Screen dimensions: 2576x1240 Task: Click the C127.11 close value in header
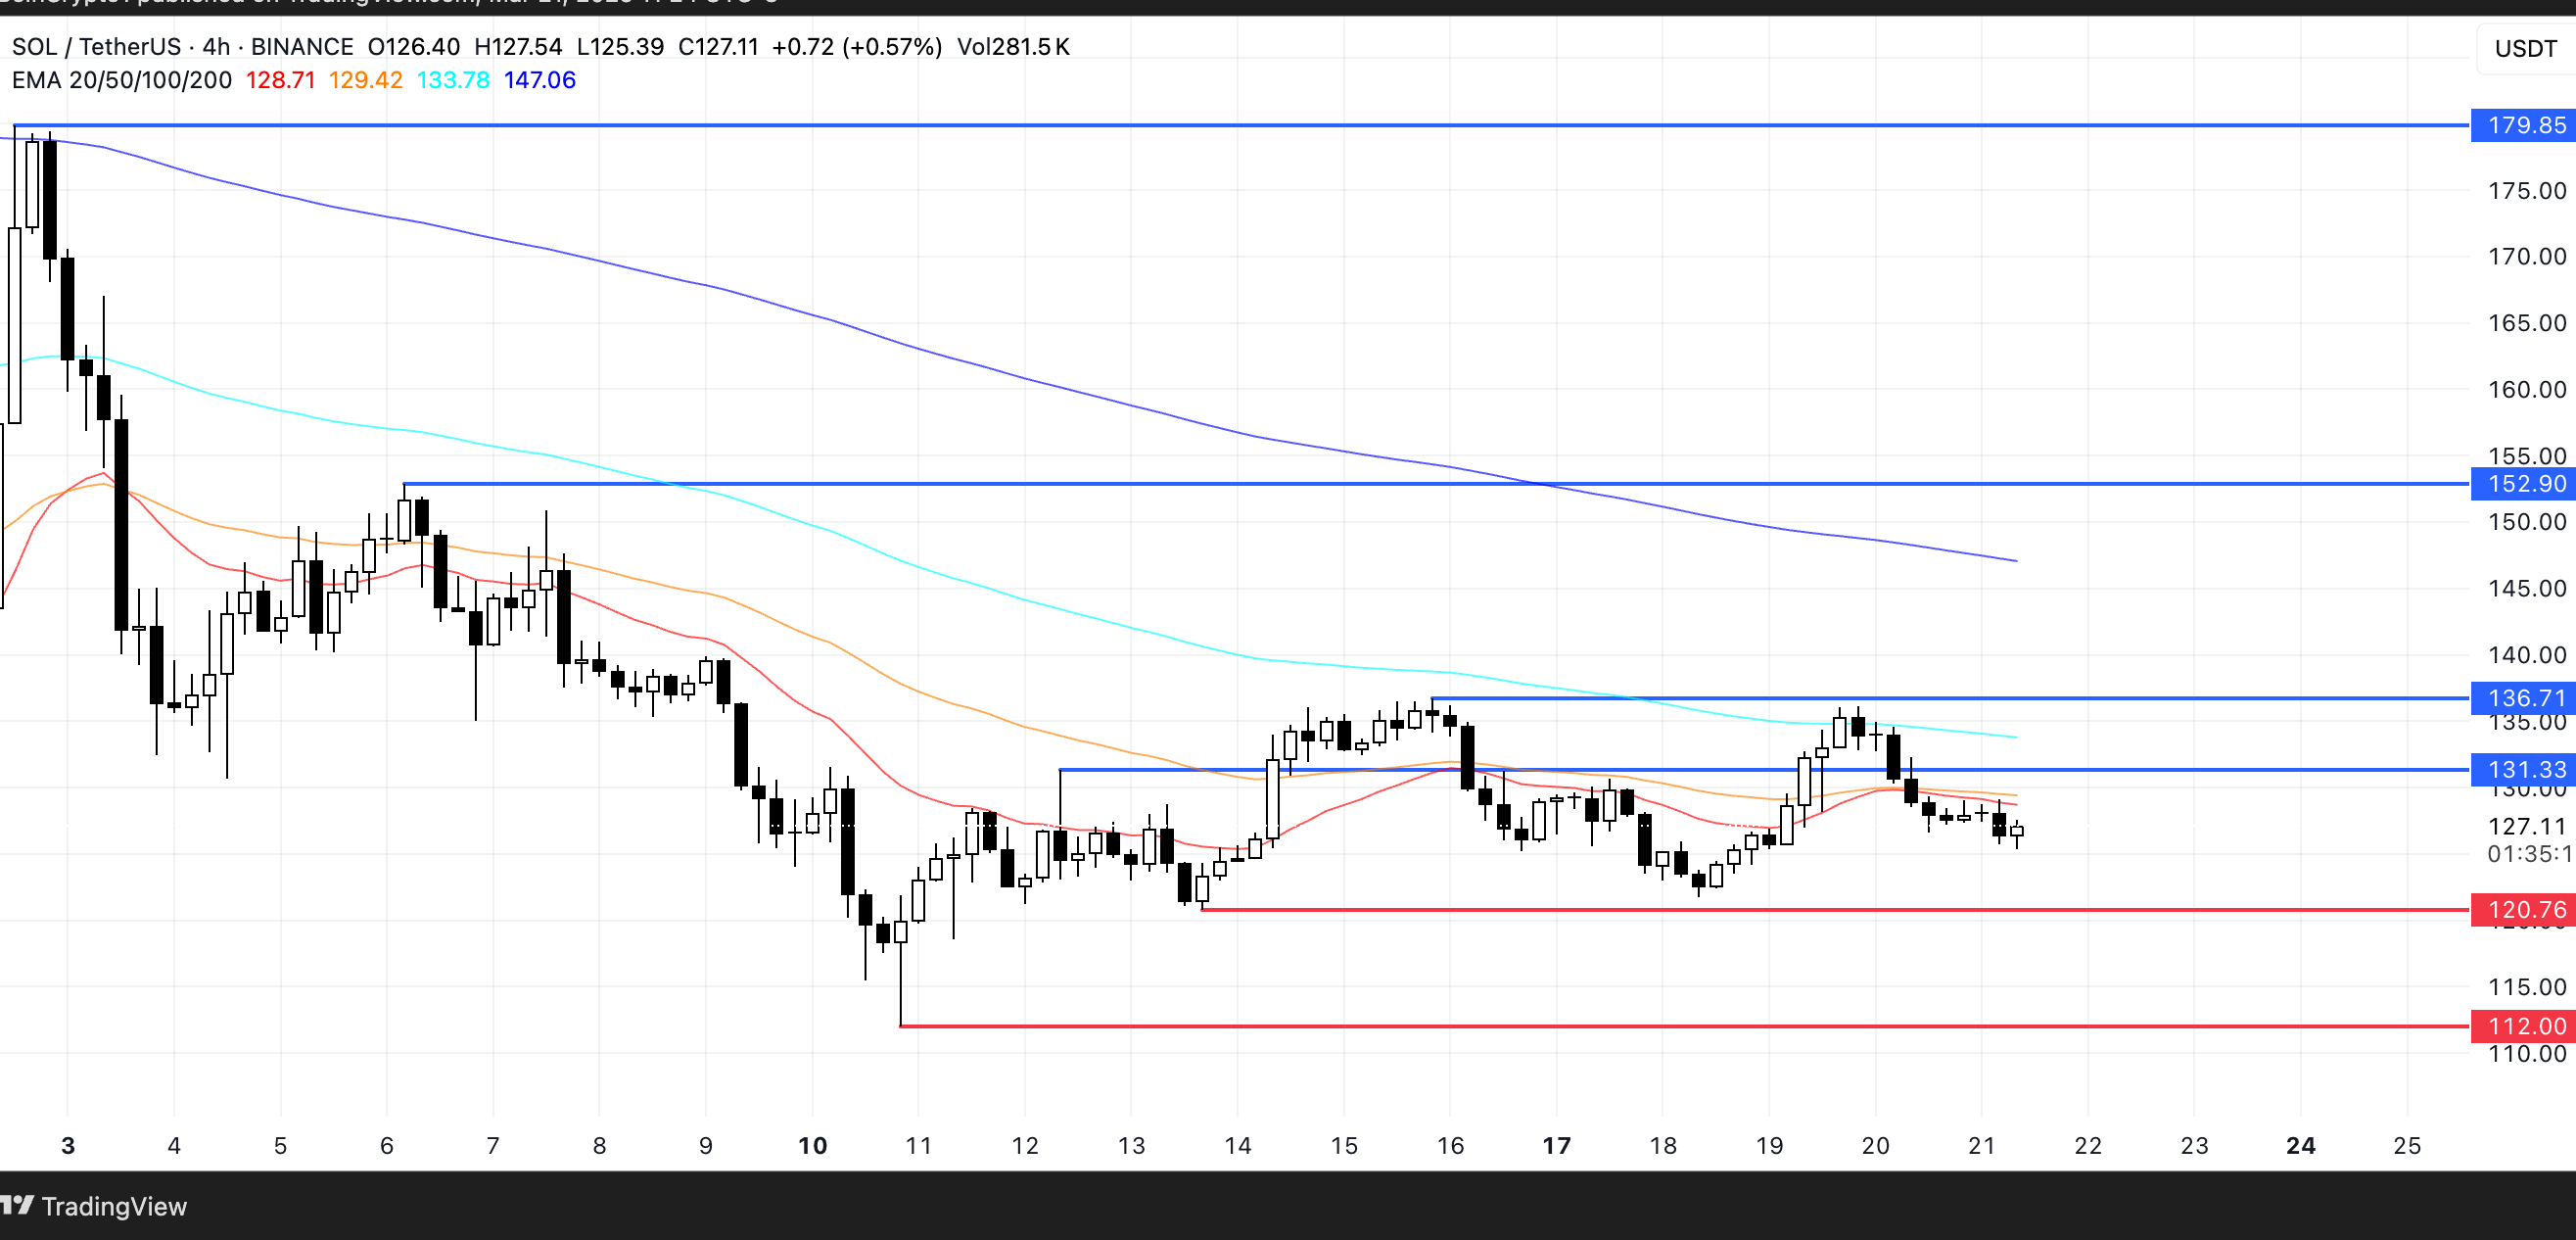pyautogui.click(x=718, y=47)
